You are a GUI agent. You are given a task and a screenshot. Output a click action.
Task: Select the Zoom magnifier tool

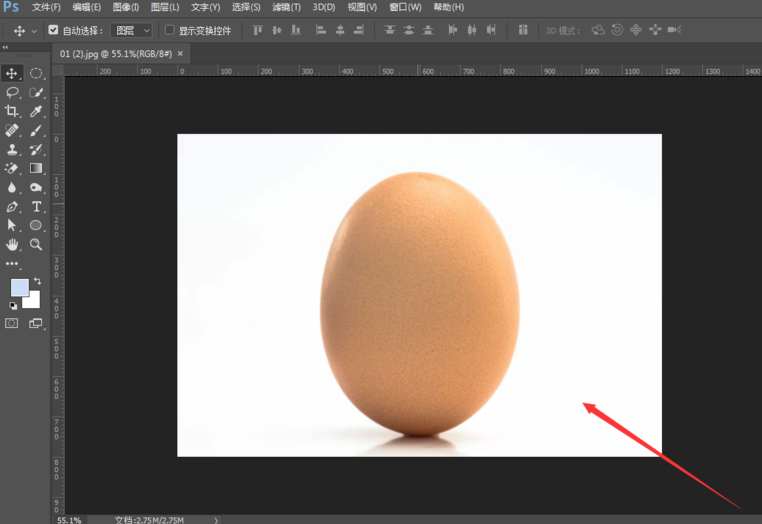click(x=36, y=244)
